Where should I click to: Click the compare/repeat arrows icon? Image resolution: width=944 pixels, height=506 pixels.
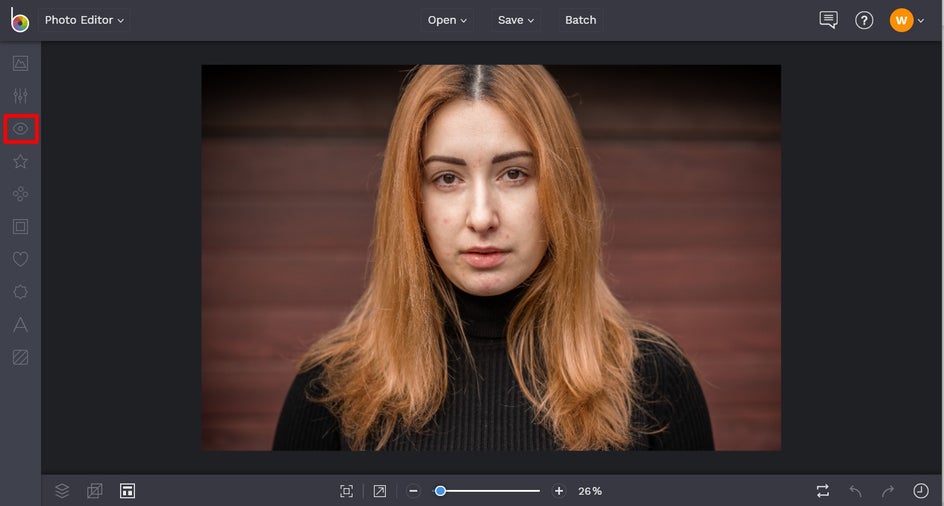[823, 491]
